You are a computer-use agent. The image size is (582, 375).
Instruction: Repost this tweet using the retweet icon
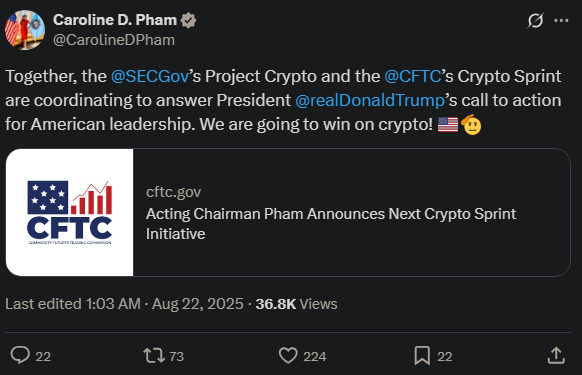click(154, 355)
